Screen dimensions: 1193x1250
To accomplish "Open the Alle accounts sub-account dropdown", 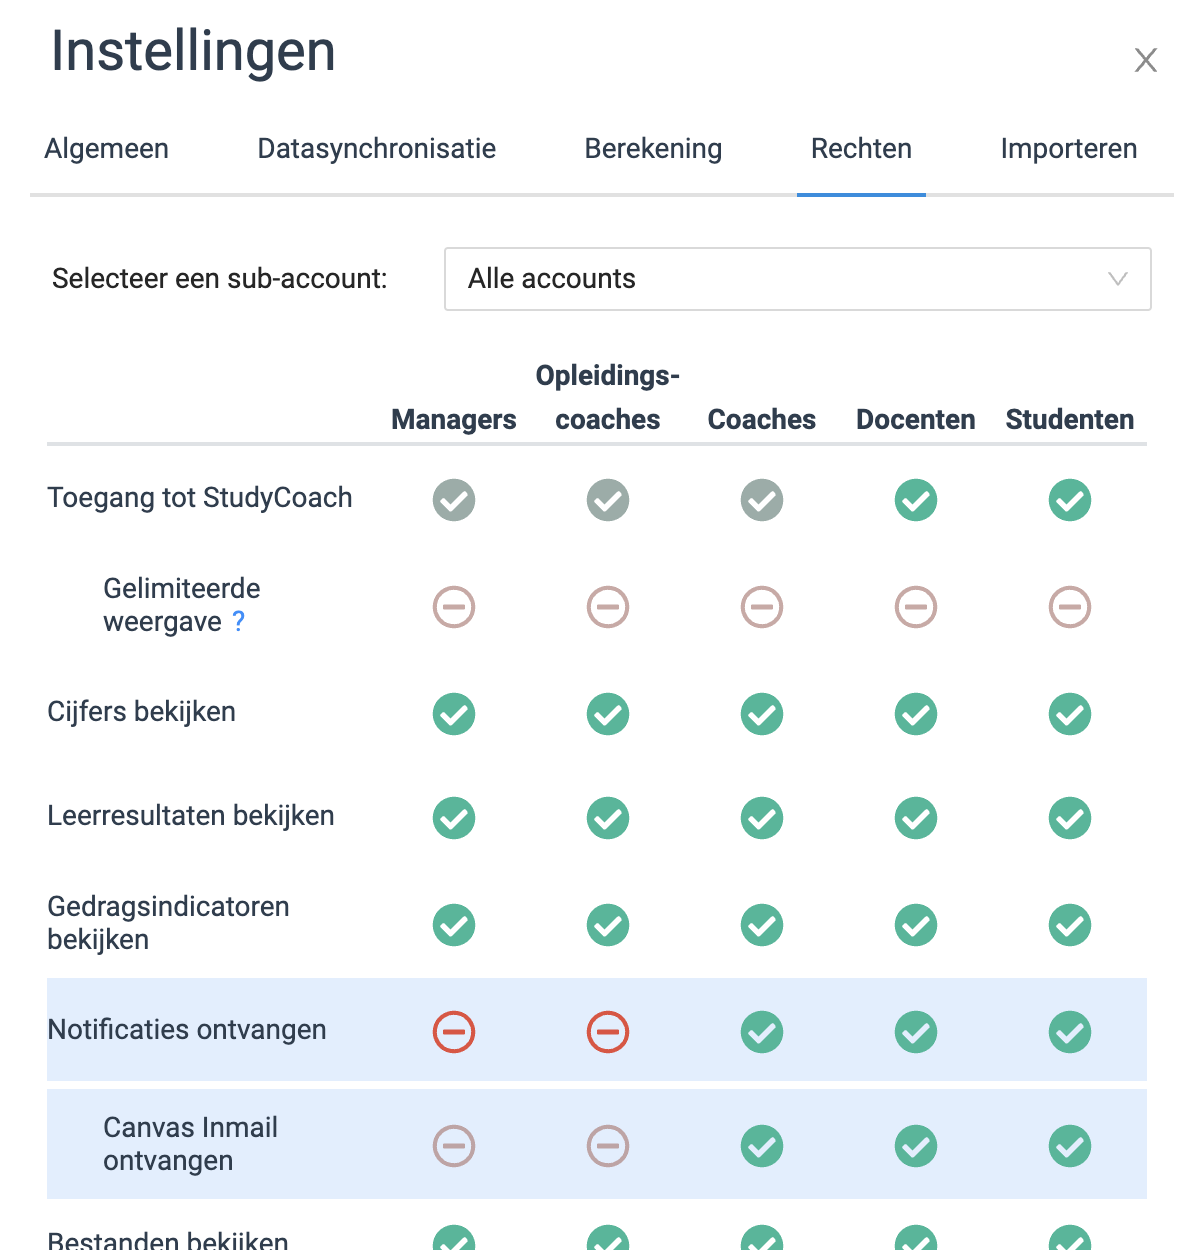I will click(x=798, y=279).
